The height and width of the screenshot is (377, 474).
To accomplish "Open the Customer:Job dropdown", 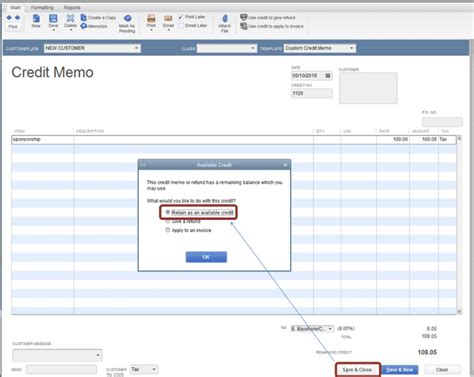I will point(136,48).
